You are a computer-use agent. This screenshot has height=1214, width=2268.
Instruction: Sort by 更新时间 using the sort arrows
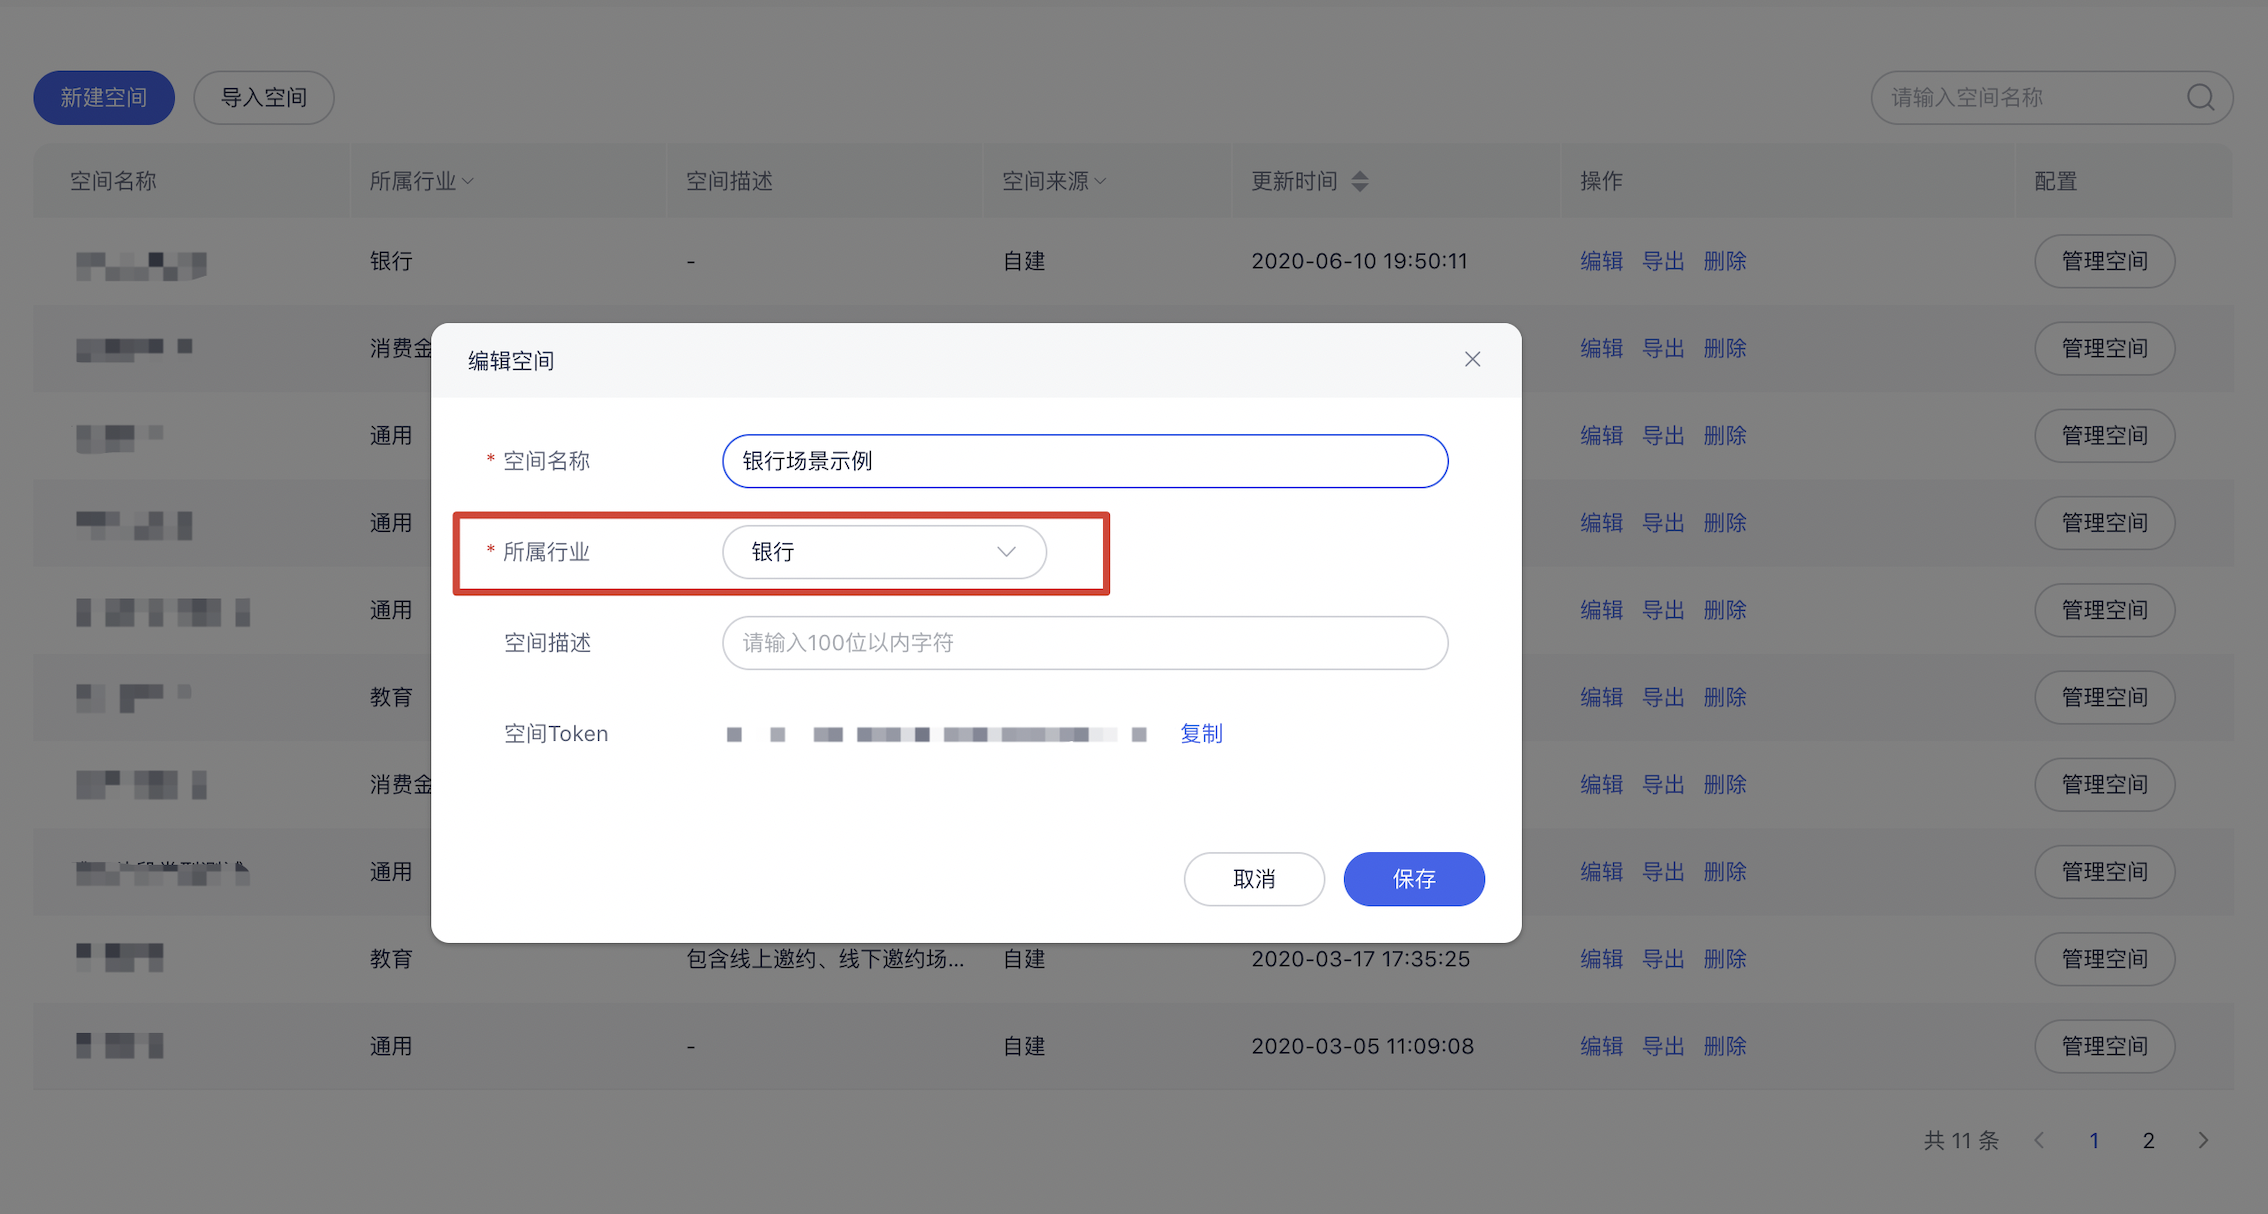(1360, 181)
